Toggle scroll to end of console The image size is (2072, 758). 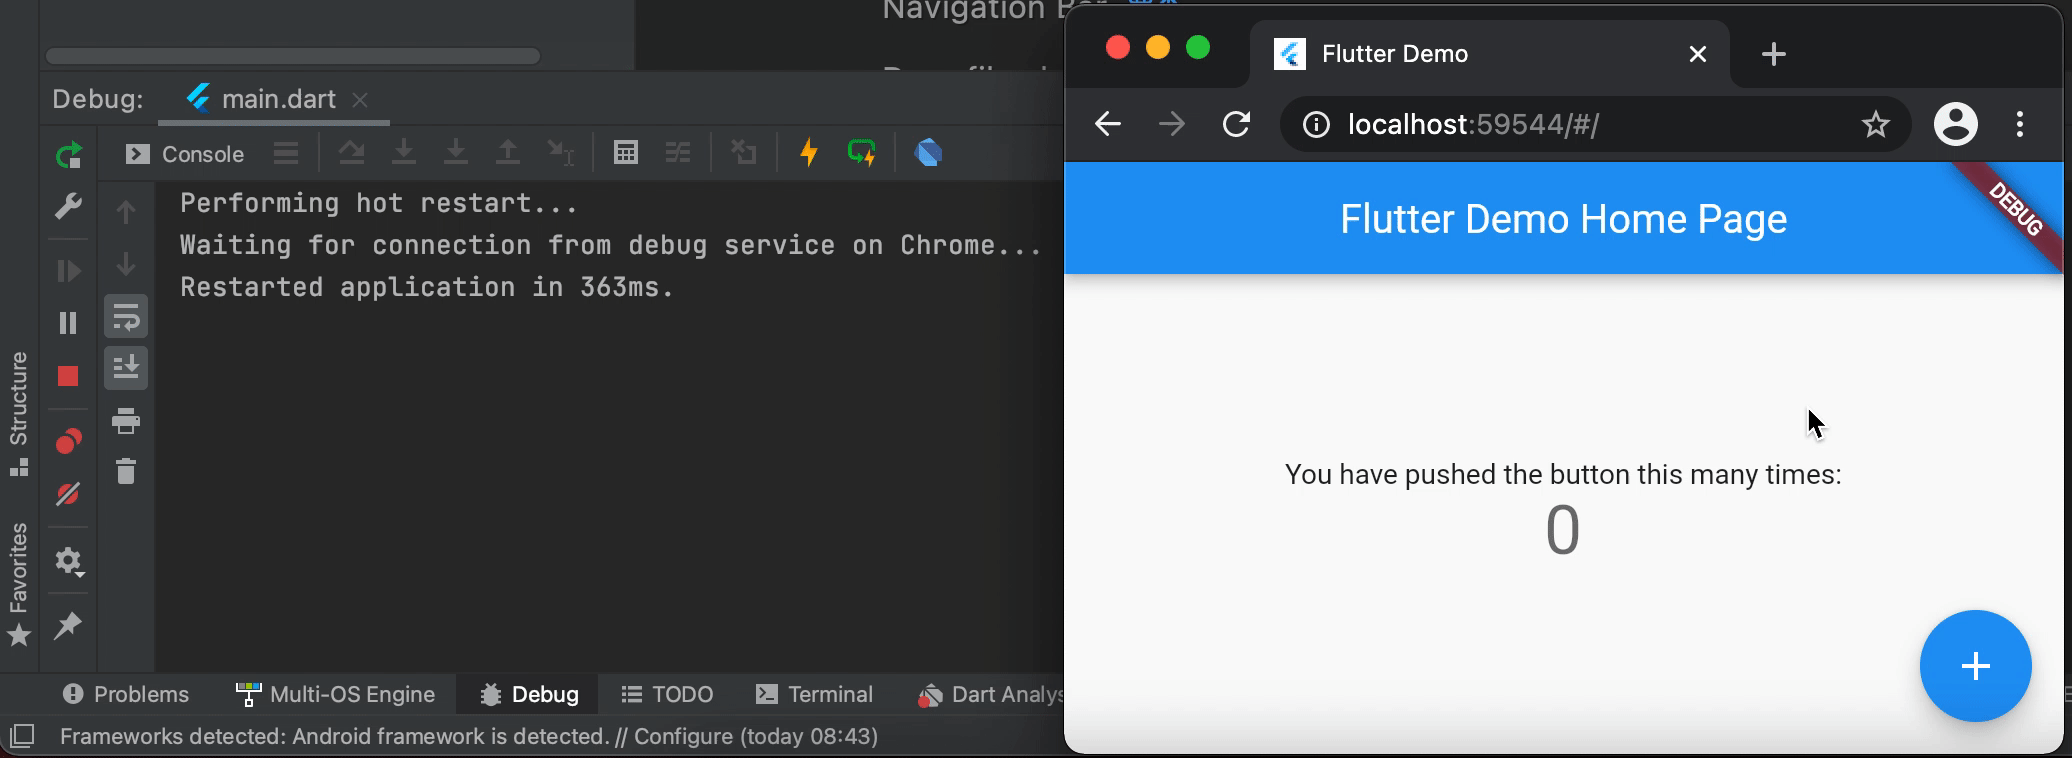126,368
